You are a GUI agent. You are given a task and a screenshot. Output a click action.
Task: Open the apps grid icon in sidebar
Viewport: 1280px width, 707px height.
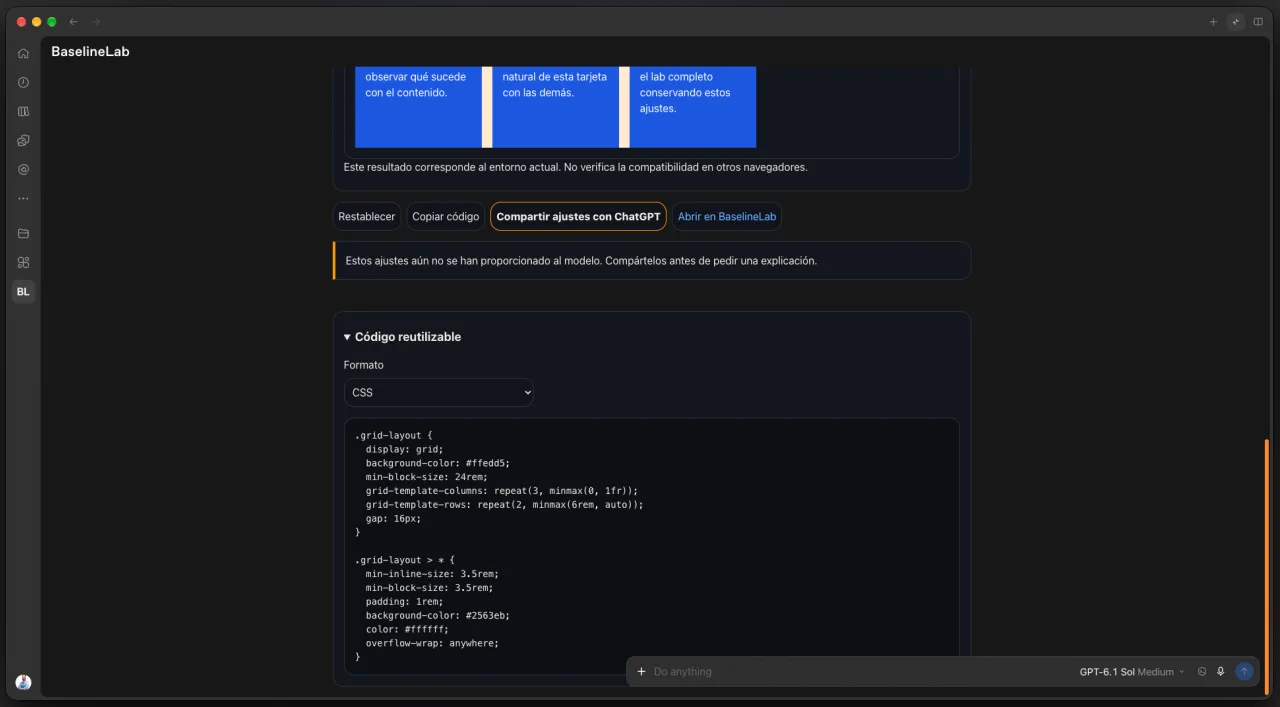click(x=23, y=262)
